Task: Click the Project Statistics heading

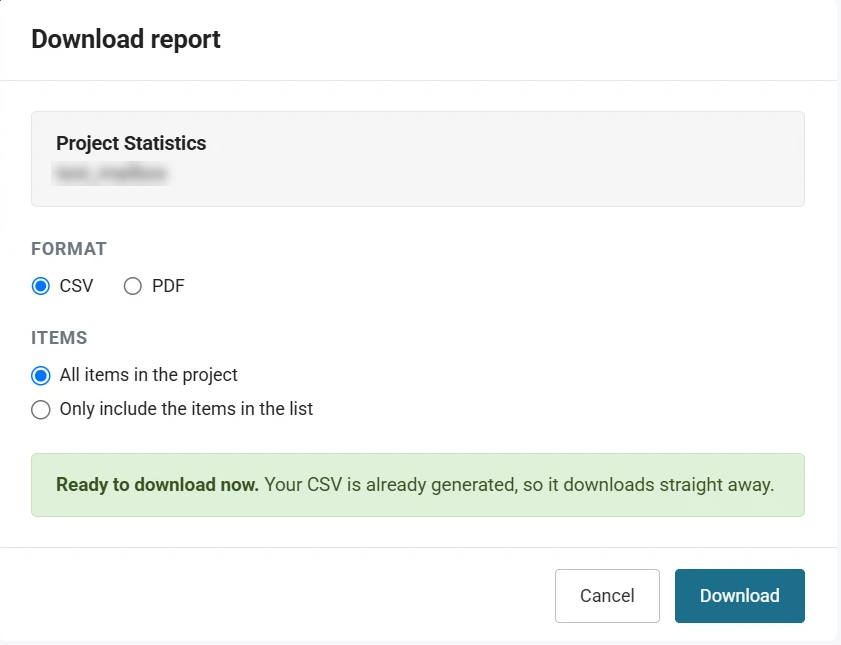Action: click(131, 143)
